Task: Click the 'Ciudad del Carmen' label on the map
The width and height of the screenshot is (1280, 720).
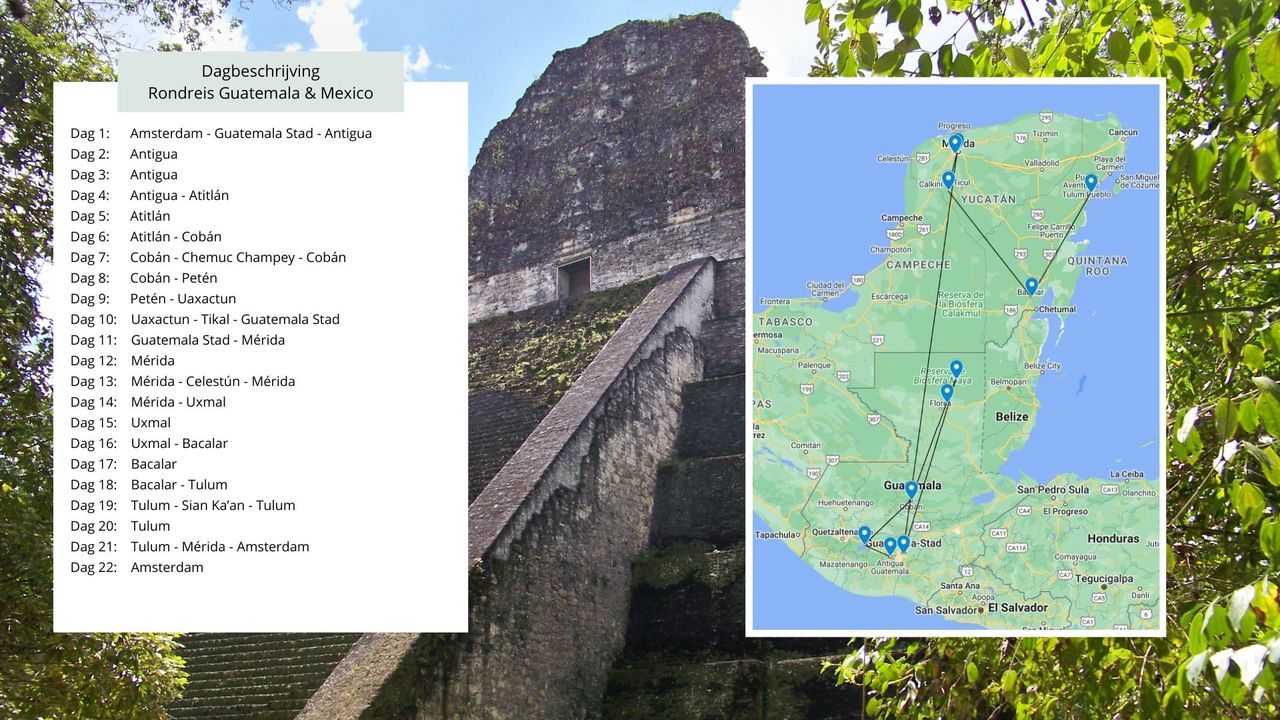Action: tap(825, 290)
